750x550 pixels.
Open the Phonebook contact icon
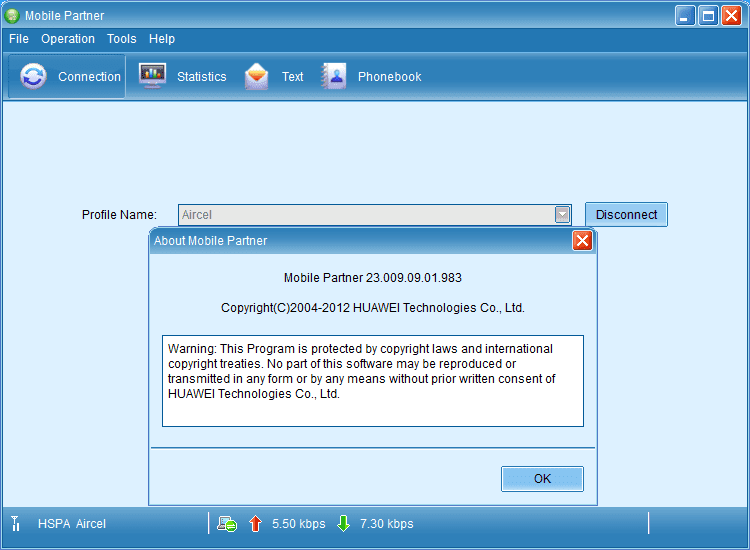(334, 76)
